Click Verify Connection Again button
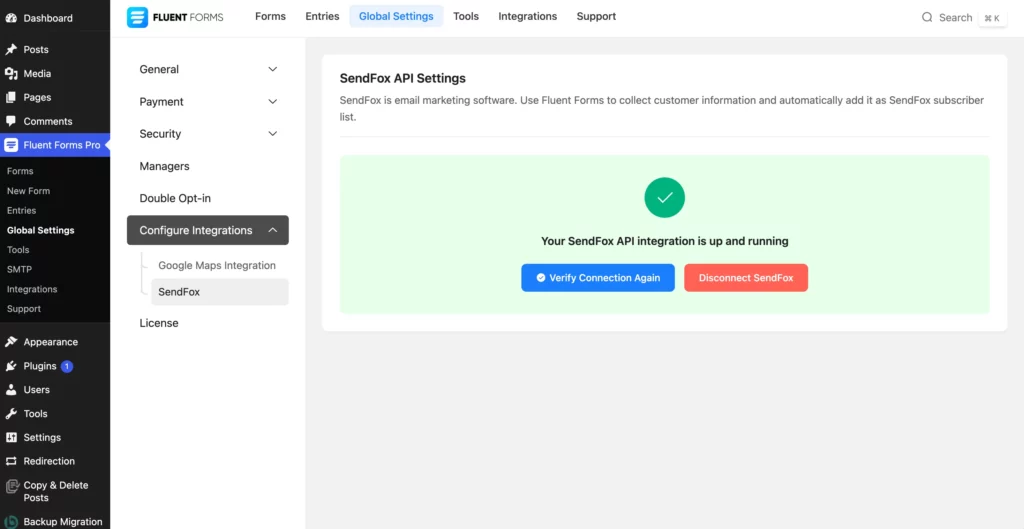1024x529 pixels. pos(598,278)
